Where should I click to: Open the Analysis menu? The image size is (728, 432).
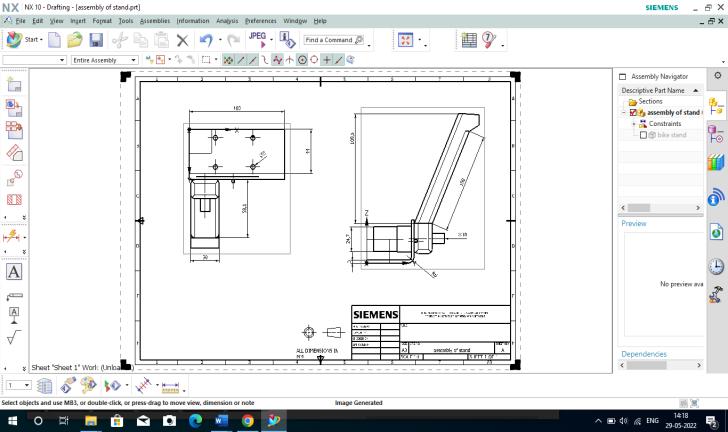[x=227, y=21]
